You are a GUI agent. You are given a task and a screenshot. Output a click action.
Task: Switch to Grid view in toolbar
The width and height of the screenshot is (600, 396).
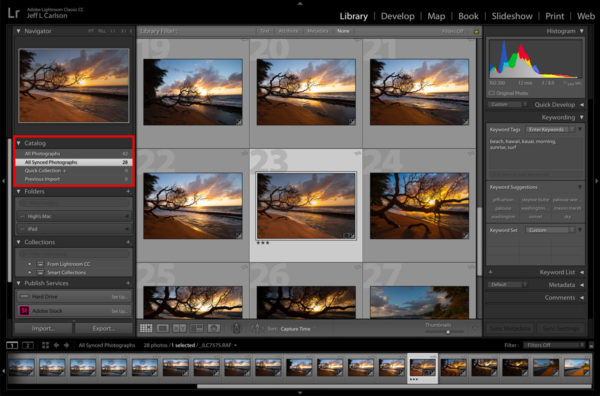(x=146, y=328)
